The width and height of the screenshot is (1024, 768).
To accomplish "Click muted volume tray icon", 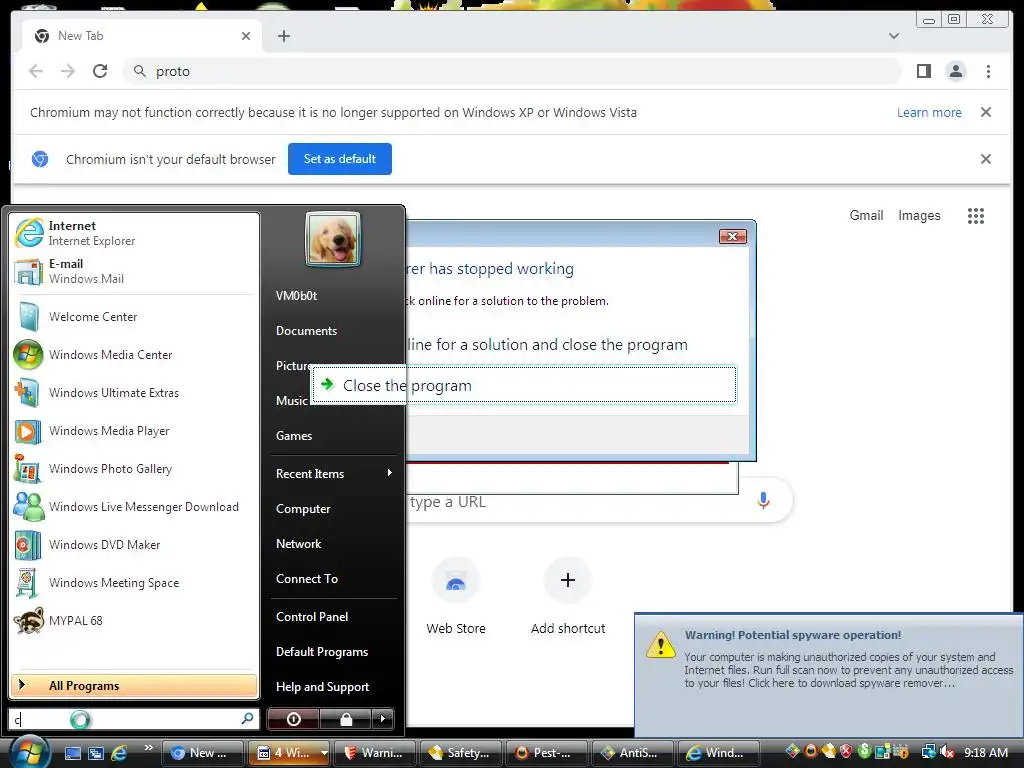I will pyautogui.click(x=947, y=752).
